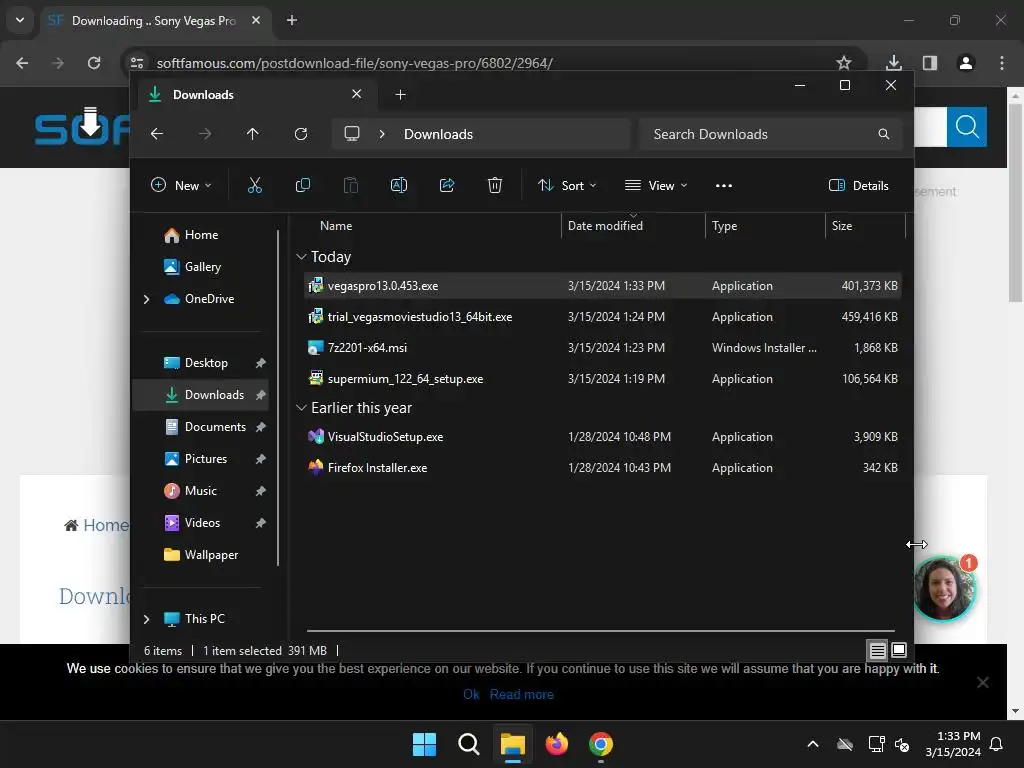Collapse the Earlier this year group
Image resolution: width=1024 pixels, height=768 pixels.
[301, 408]
